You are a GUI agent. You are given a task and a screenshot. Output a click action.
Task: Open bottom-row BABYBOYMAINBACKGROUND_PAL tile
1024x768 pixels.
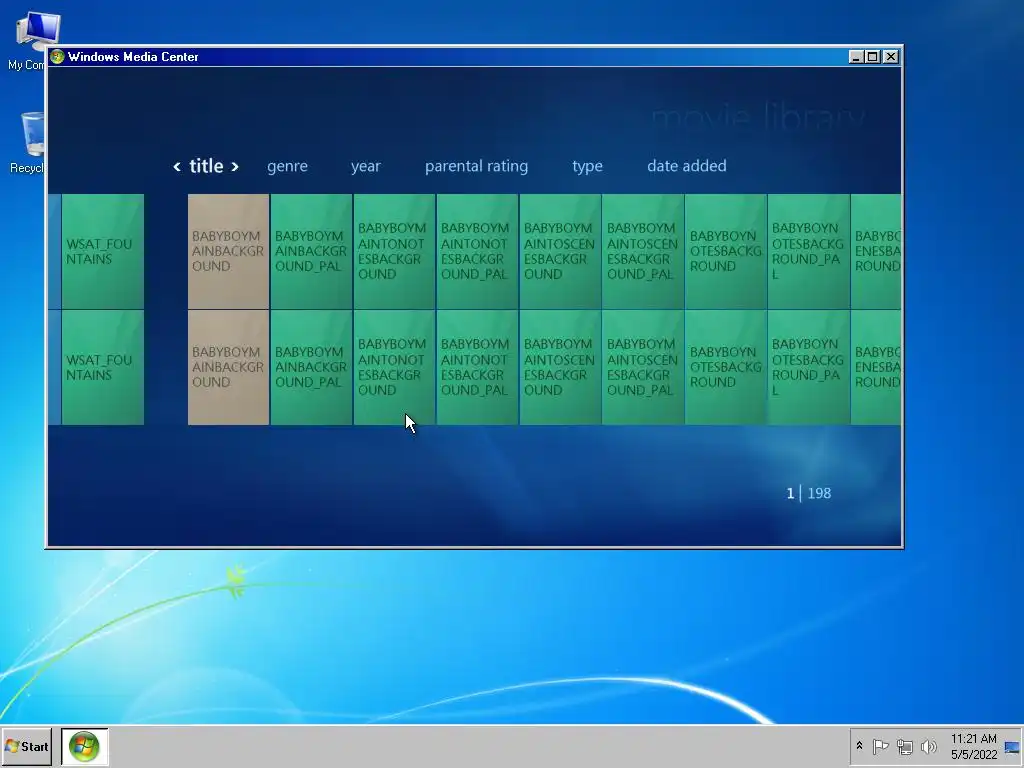312,368
